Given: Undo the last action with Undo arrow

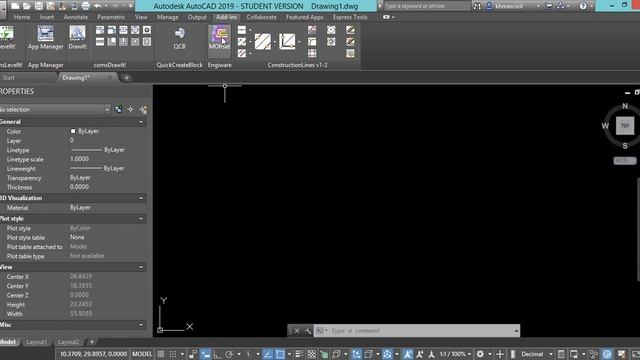Looking at the screenshot, I should pyautogui.click(x=98, y=6).
